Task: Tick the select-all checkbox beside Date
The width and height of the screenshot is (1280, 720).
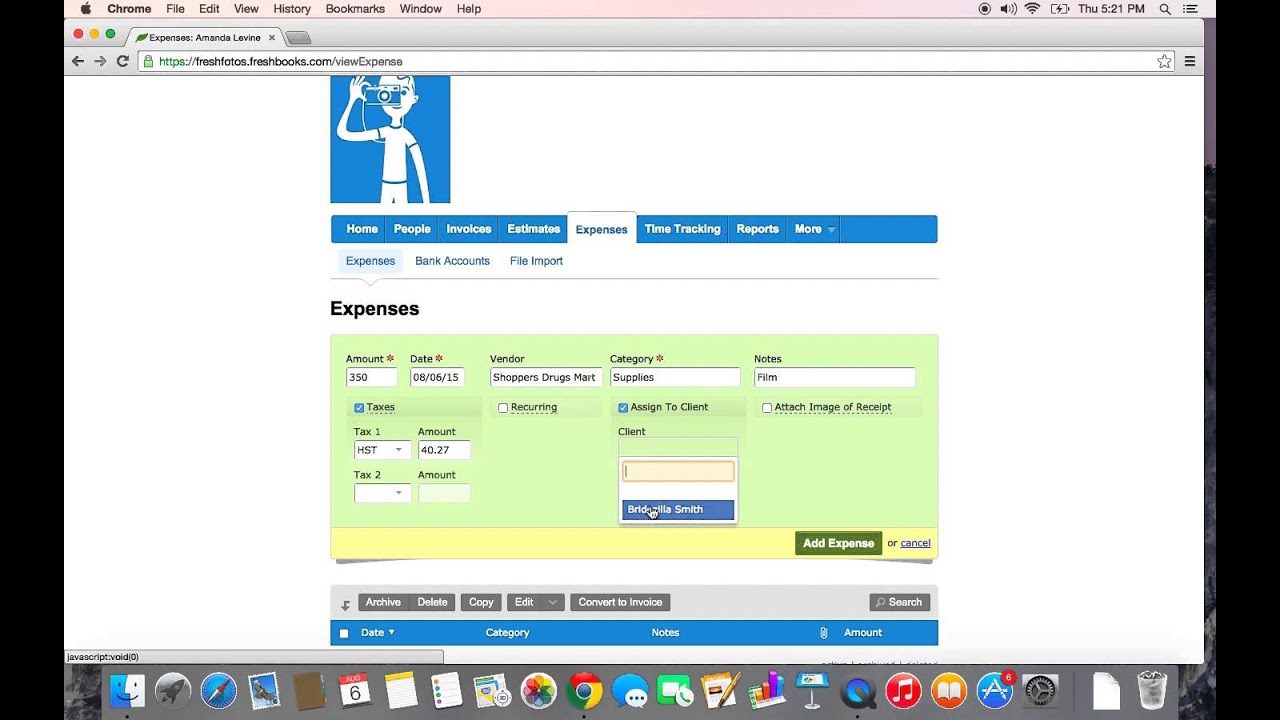Action: pos(344,633)
